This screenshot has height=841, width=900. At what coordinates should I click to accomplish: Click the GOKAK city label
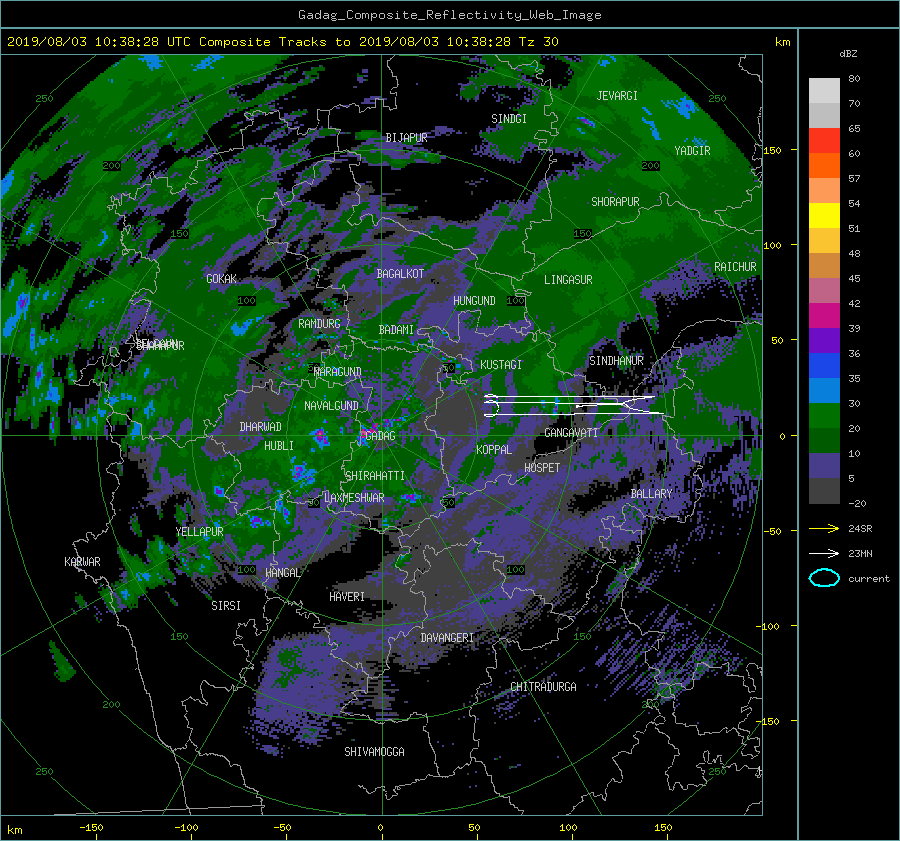(222, 279)
